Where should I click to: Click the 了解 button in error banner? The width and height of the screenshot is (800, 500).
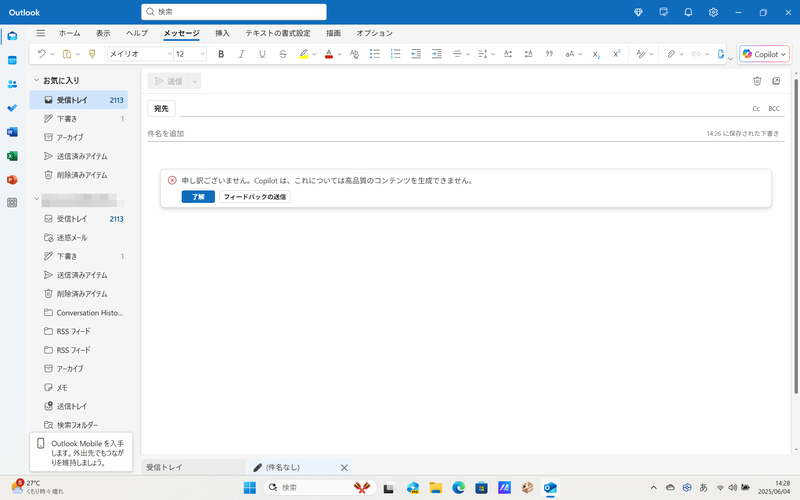(198, 197)
